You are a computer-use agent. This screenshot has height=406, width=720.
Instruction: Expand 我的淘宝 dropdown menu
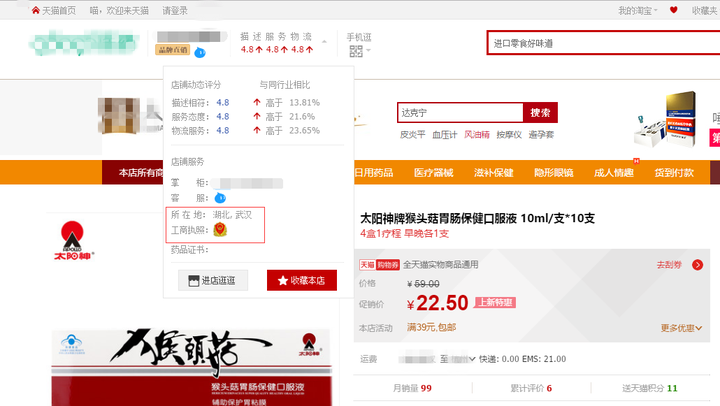coord(638,10)
